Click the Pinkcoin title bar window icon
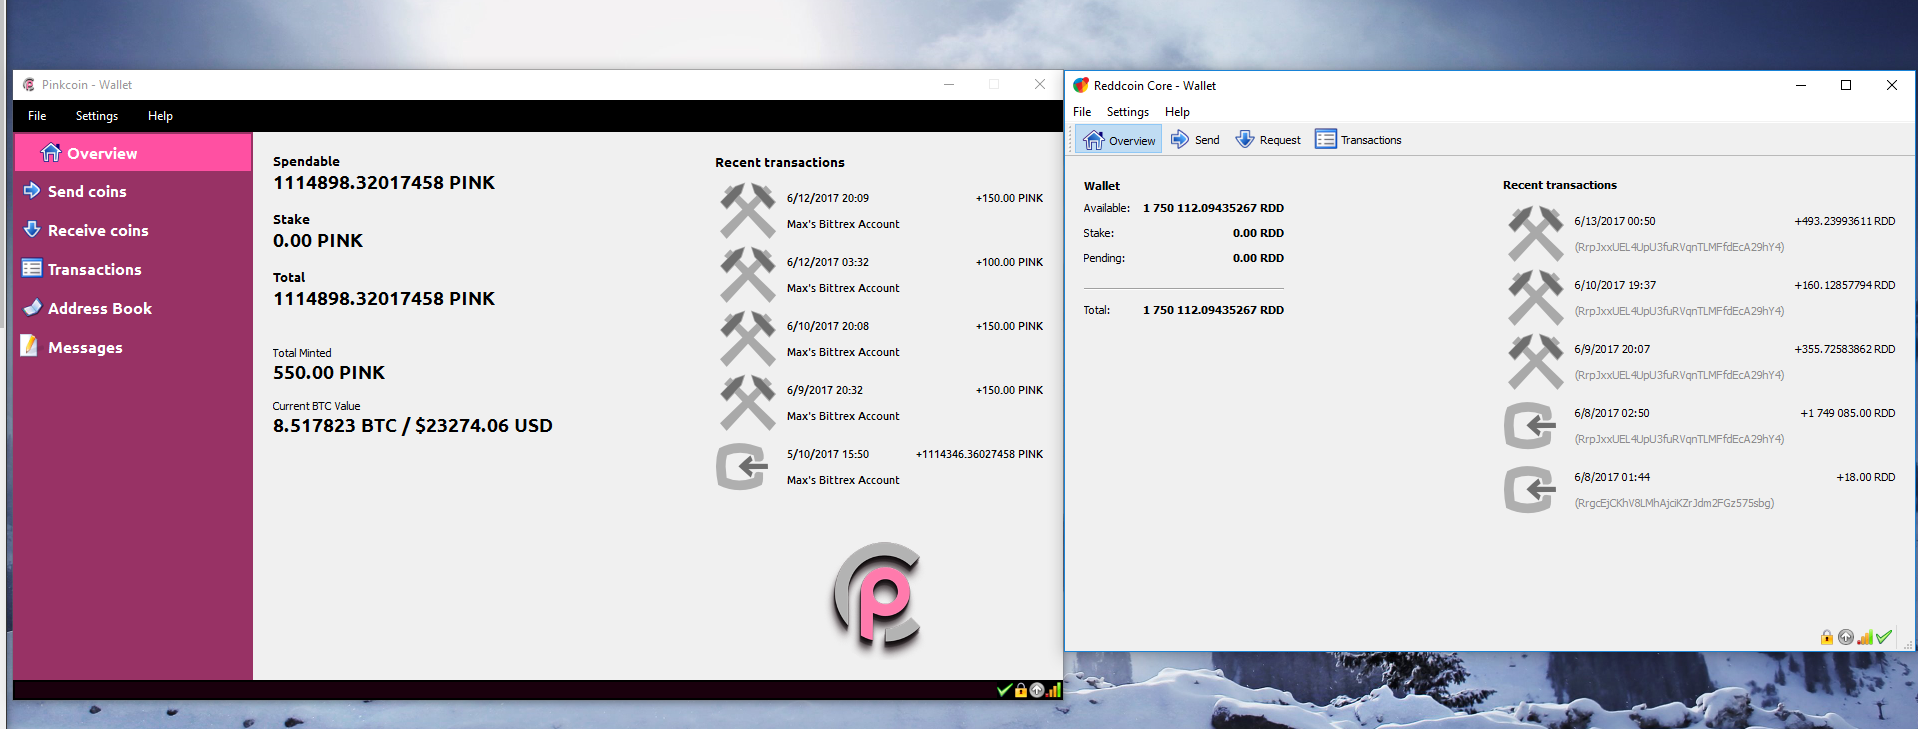1918x729 pixels. 29,85
